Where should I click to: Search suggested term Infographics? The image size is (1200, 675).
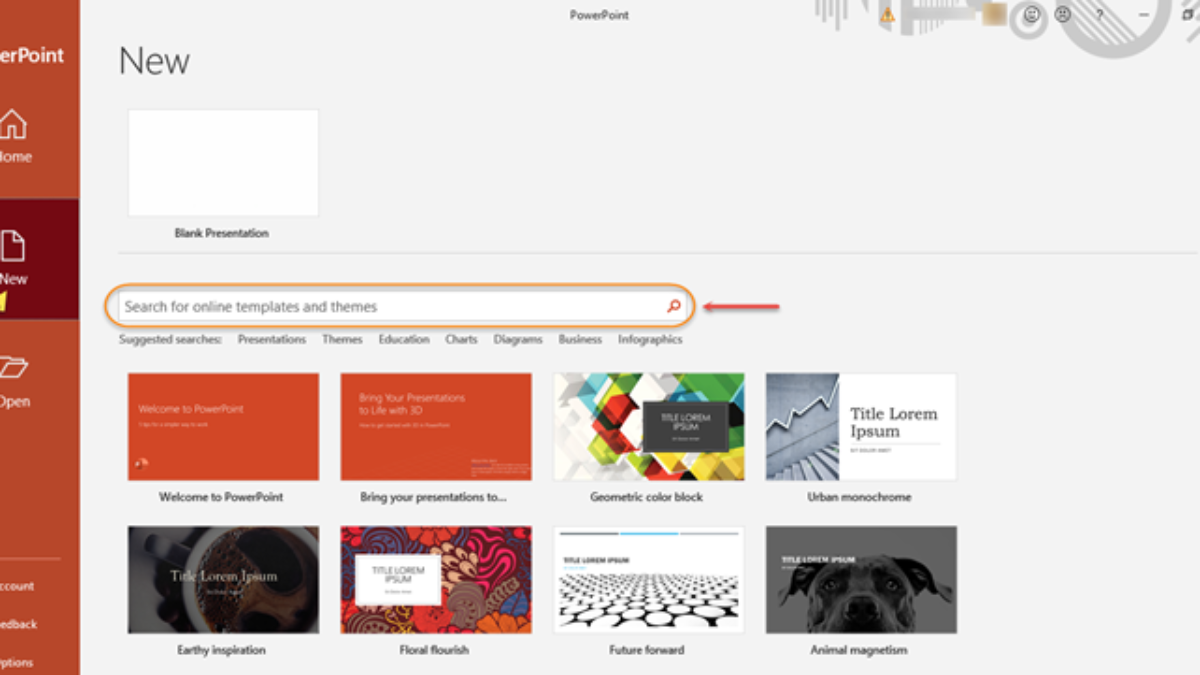(650, 339)
